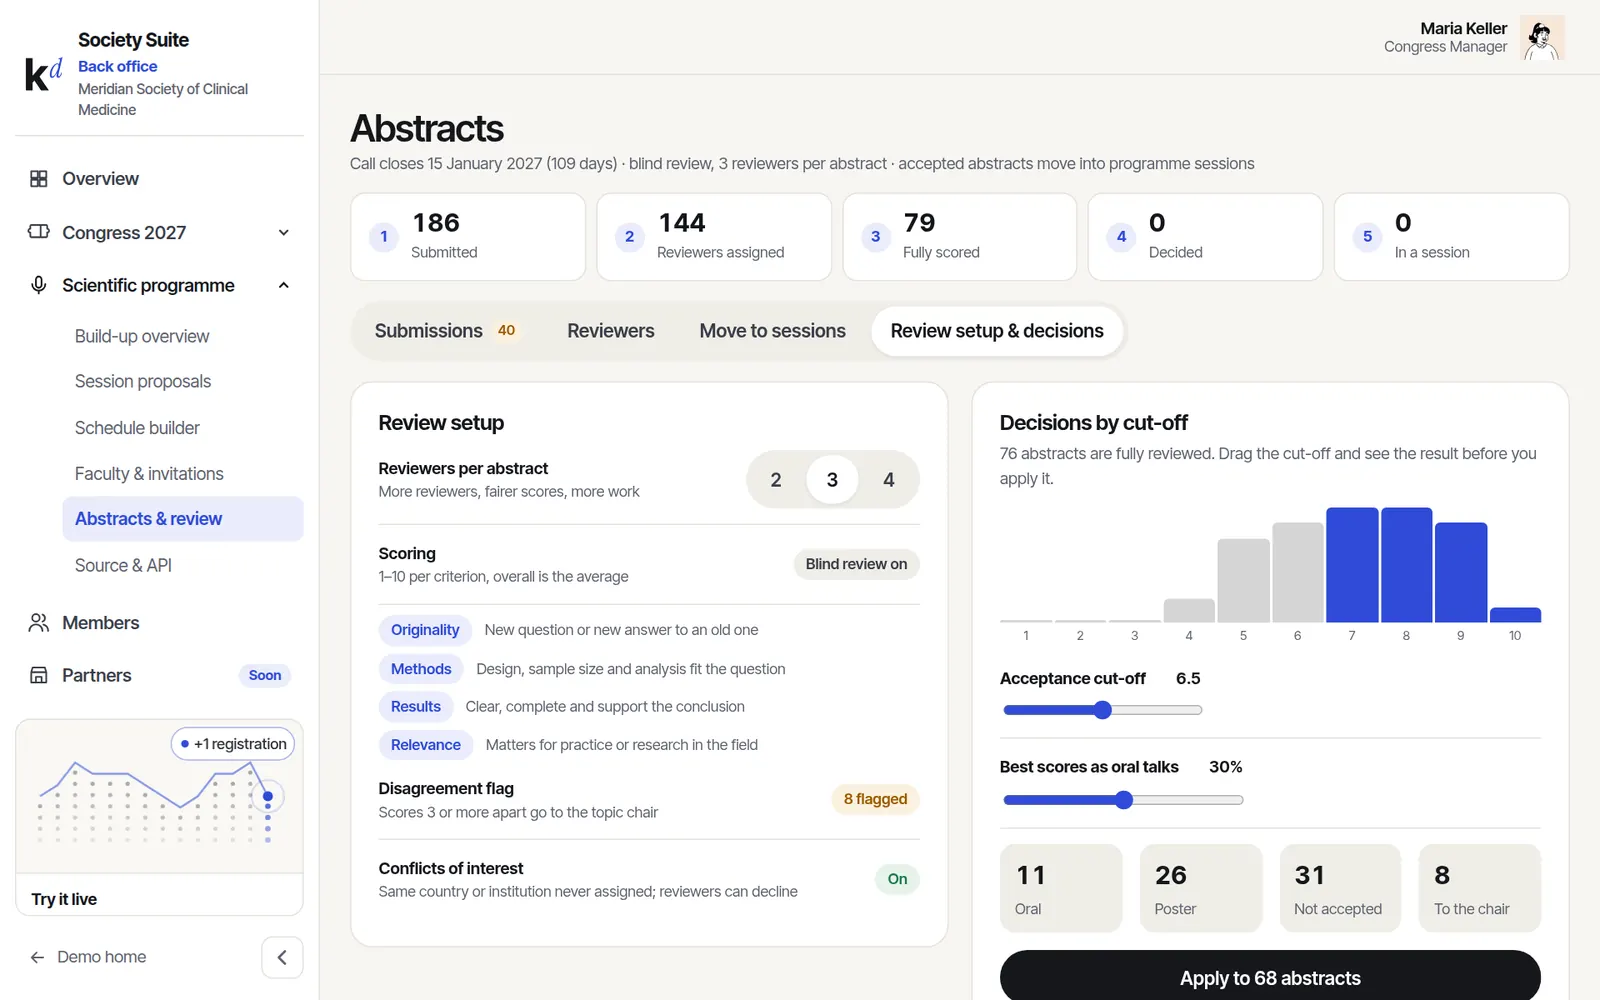Click the Submitted step card showing 186
This screenshot has height=1000, width=1600.
(x=468, y=237)
